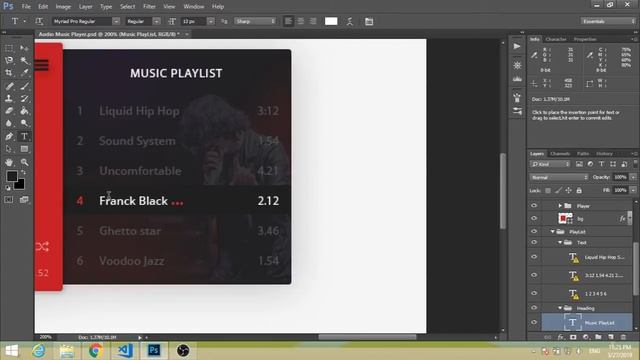640x360 pixels.
Task: Open the layer filter Kind dropdown
Action: pos(550,164)
